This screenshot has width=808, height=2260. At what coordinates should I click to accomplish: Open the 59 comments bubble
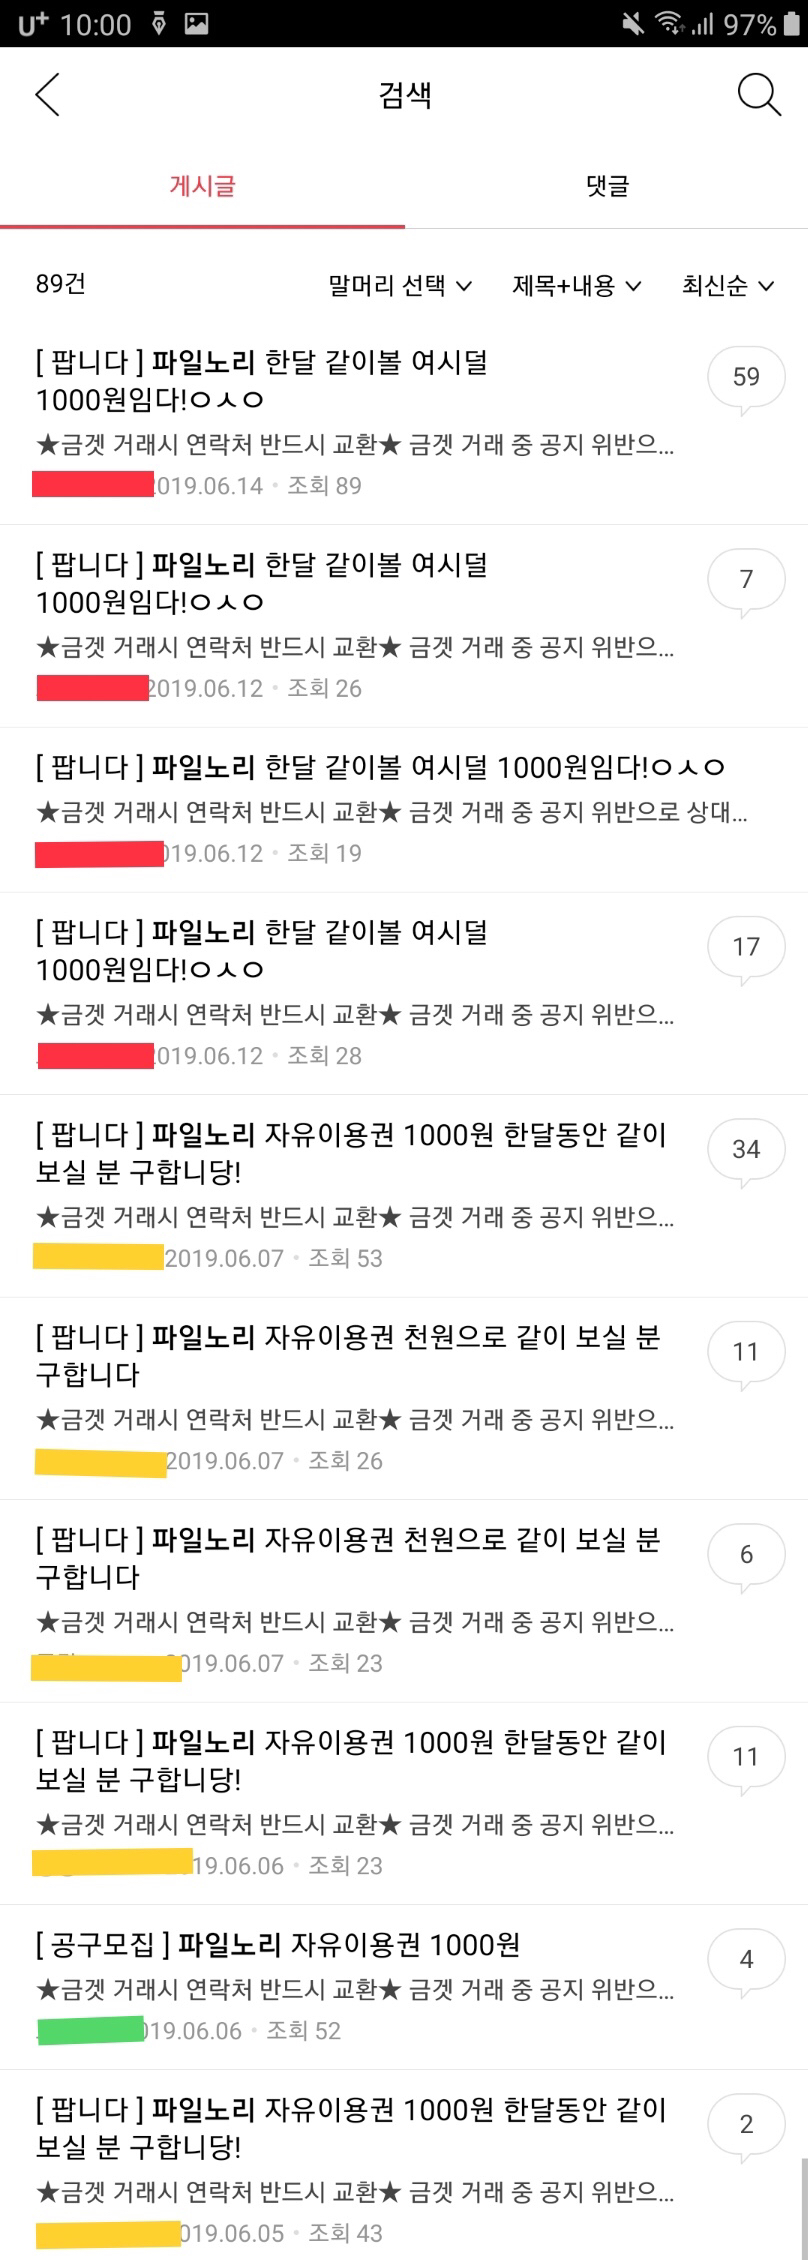[746, 379]
